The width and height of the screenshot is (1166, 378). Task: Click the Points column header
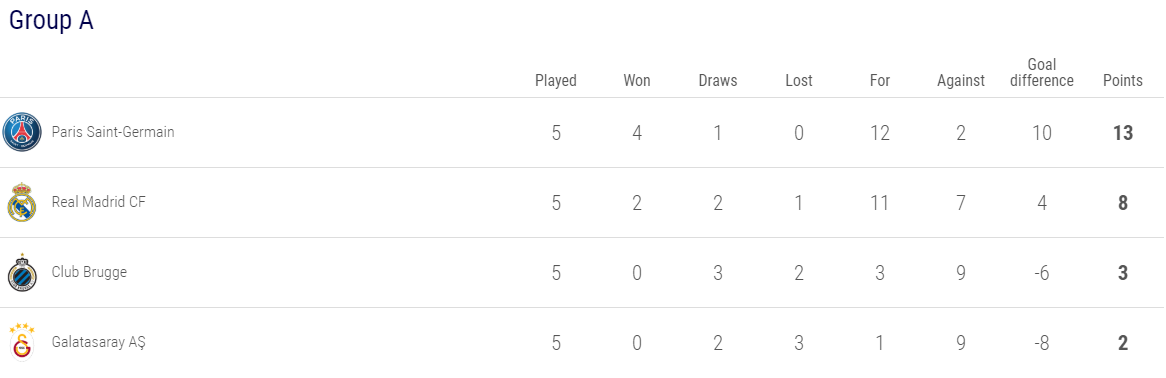[1123, 80]
